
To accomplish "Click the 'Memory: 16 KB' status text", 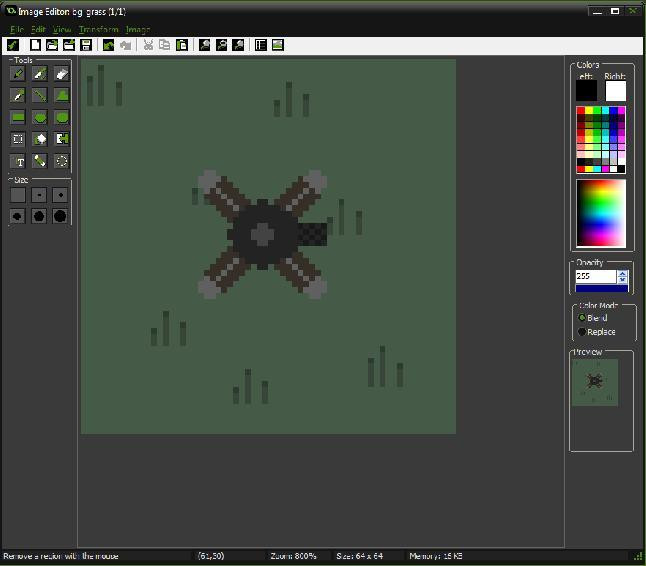I will (435, 556).
